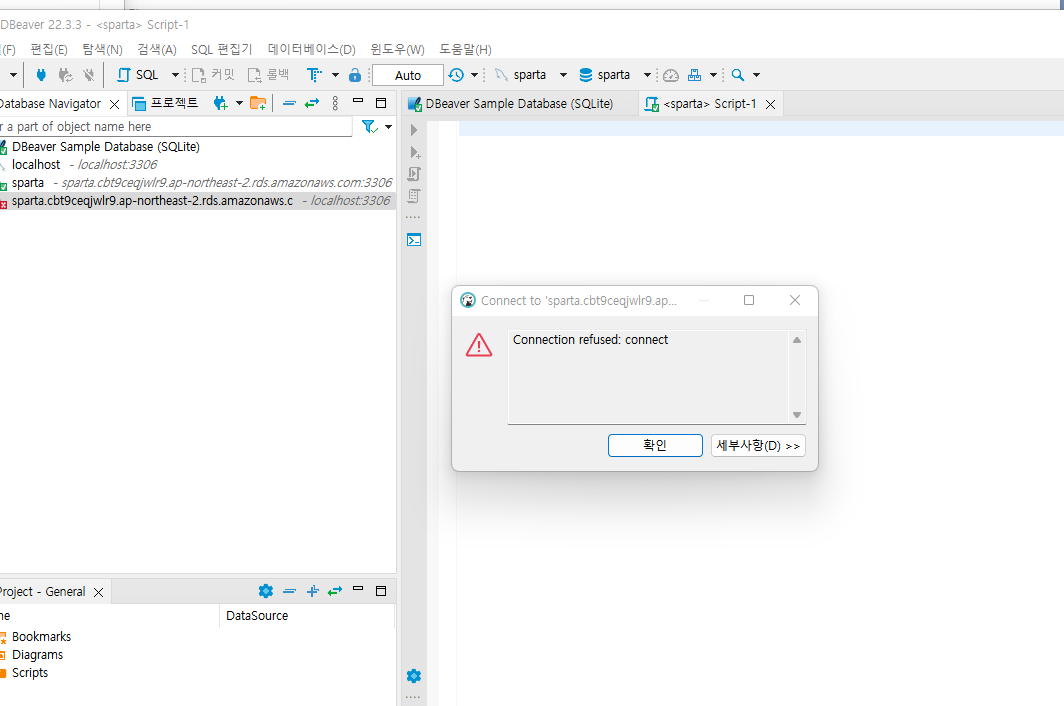Open the dropdown next to tools icon
Viewport: 1064px width, 706px height.
[713, 75]
